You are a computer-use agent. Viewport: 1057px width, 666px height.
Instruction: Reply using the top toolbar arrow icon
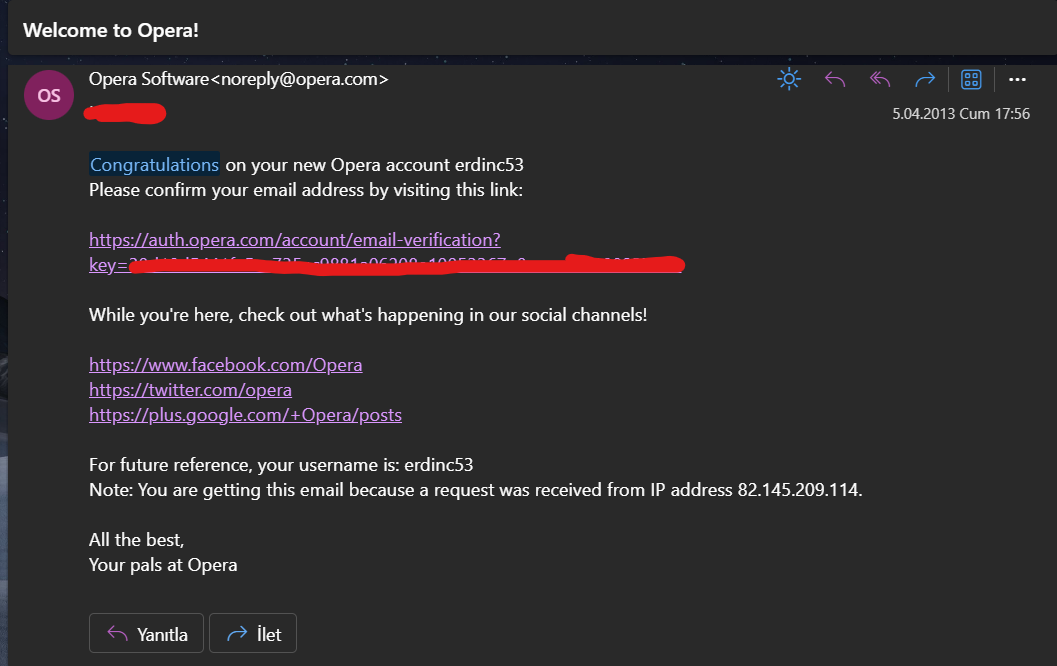coord(835,80)
